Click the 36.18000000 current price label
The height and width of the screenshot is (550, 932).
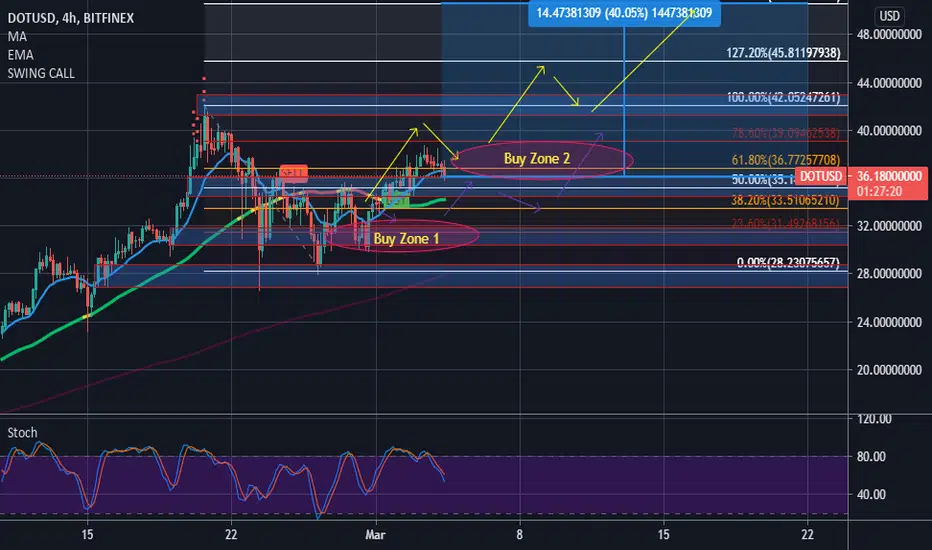click(889, 177)
